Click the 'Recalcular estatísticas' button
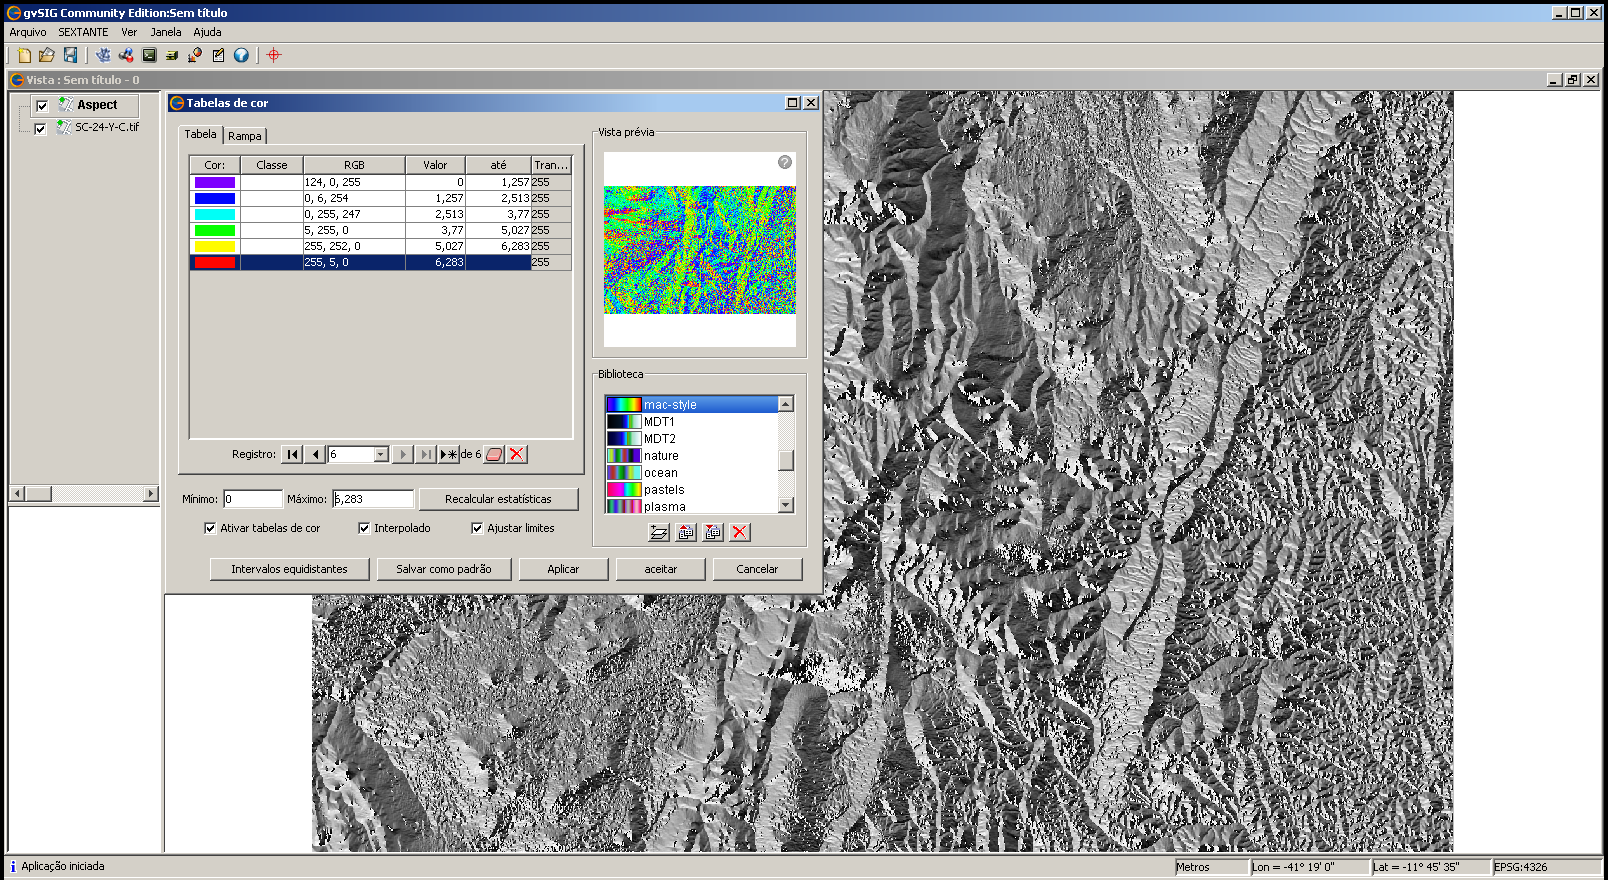The width and height of the screenshot is (1608, 880). coord(498,499)
